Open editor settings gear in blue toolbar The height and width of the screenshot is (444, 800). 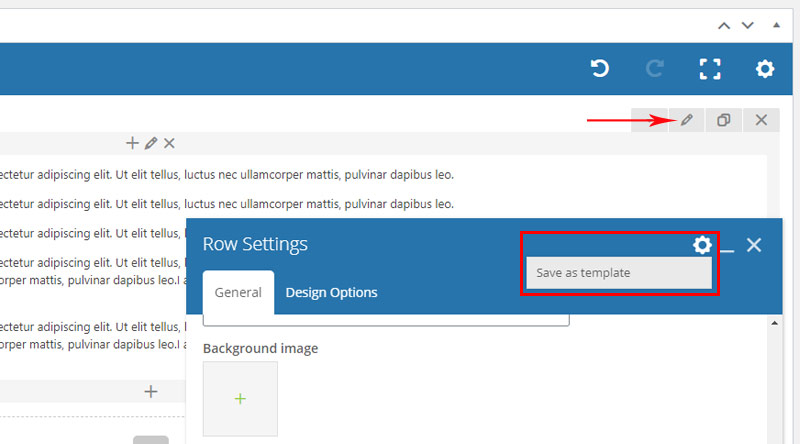(x=765, y=69)
